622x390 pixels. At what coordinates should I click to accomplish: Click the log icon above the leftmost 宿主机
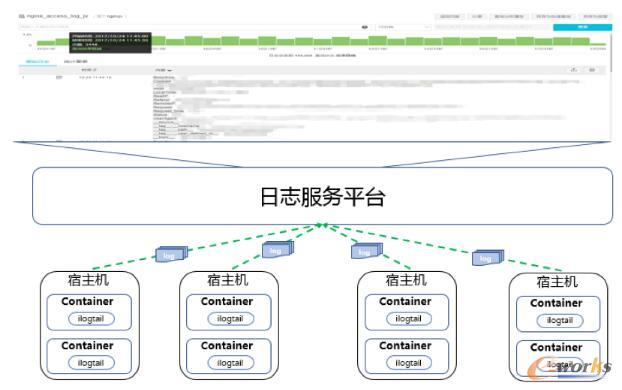[x=171, y=254]
